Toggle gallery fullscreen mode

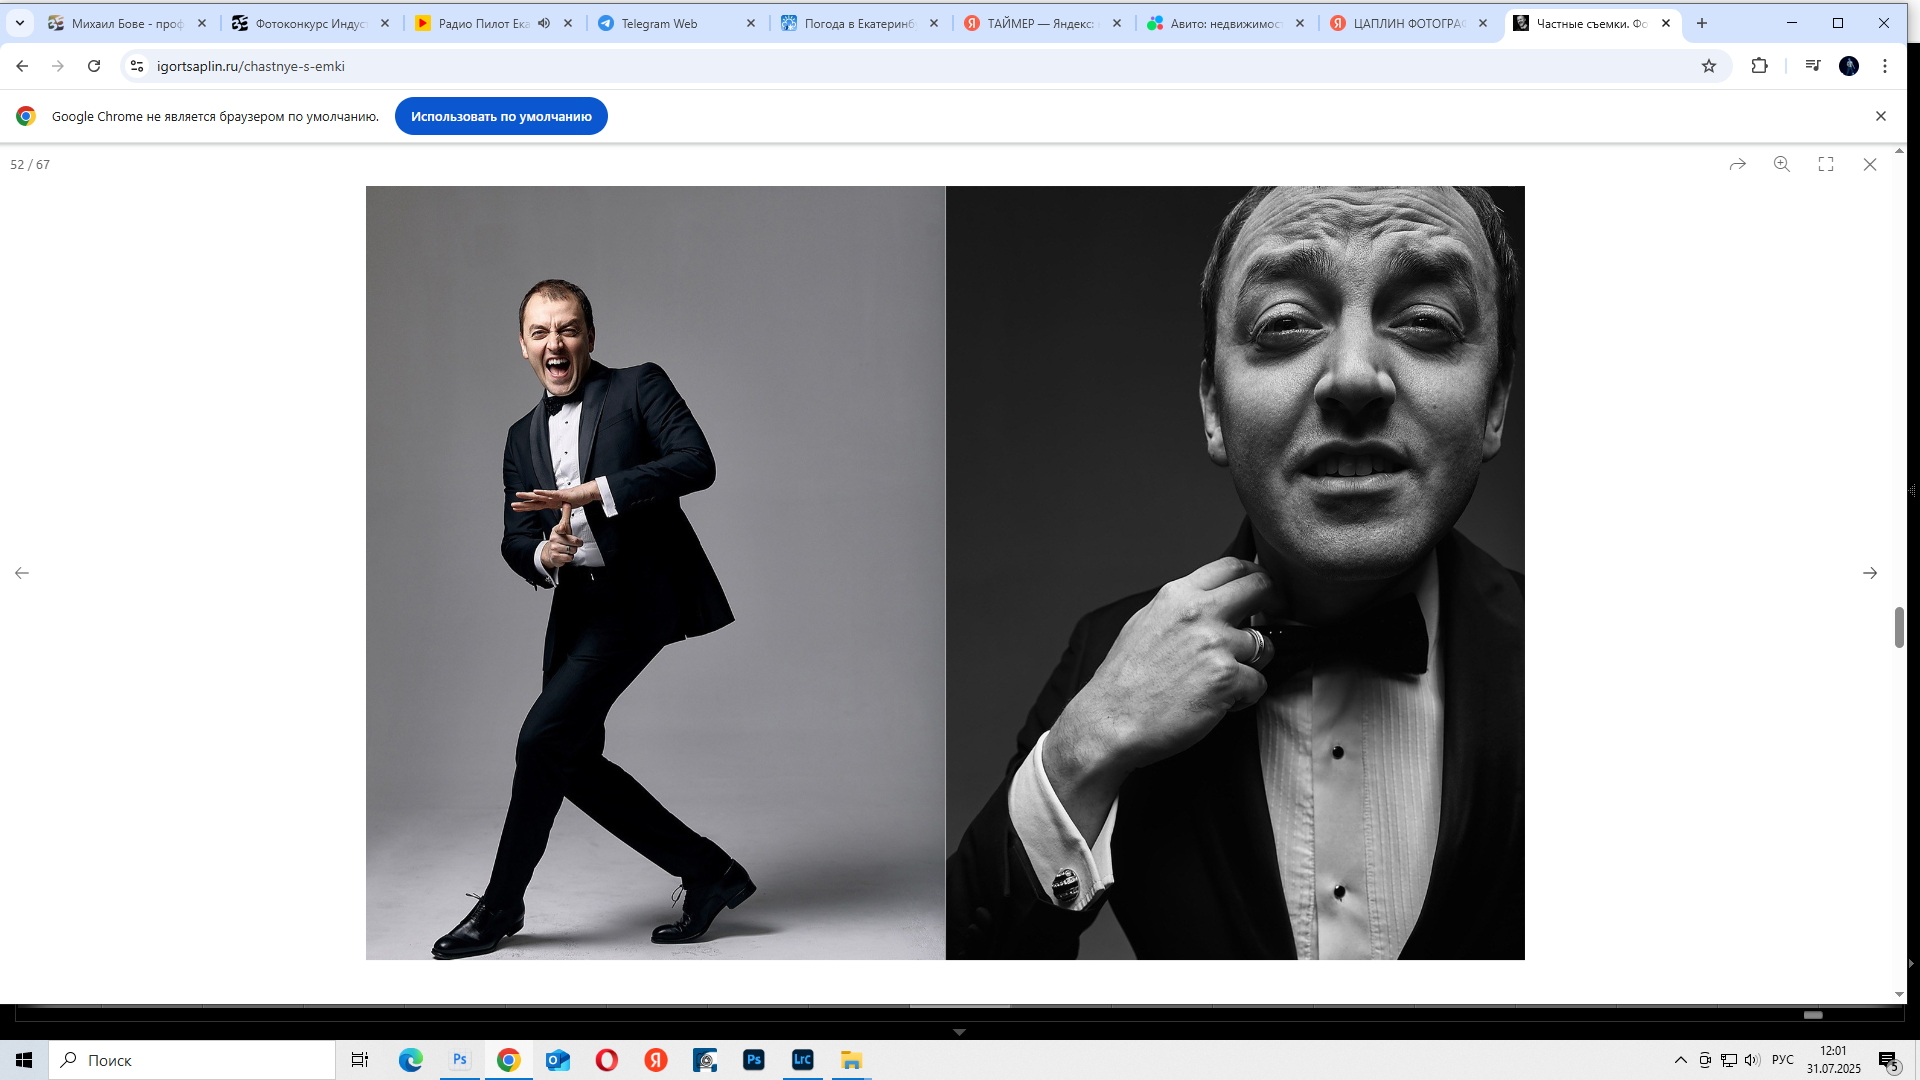click(1826, 164)
